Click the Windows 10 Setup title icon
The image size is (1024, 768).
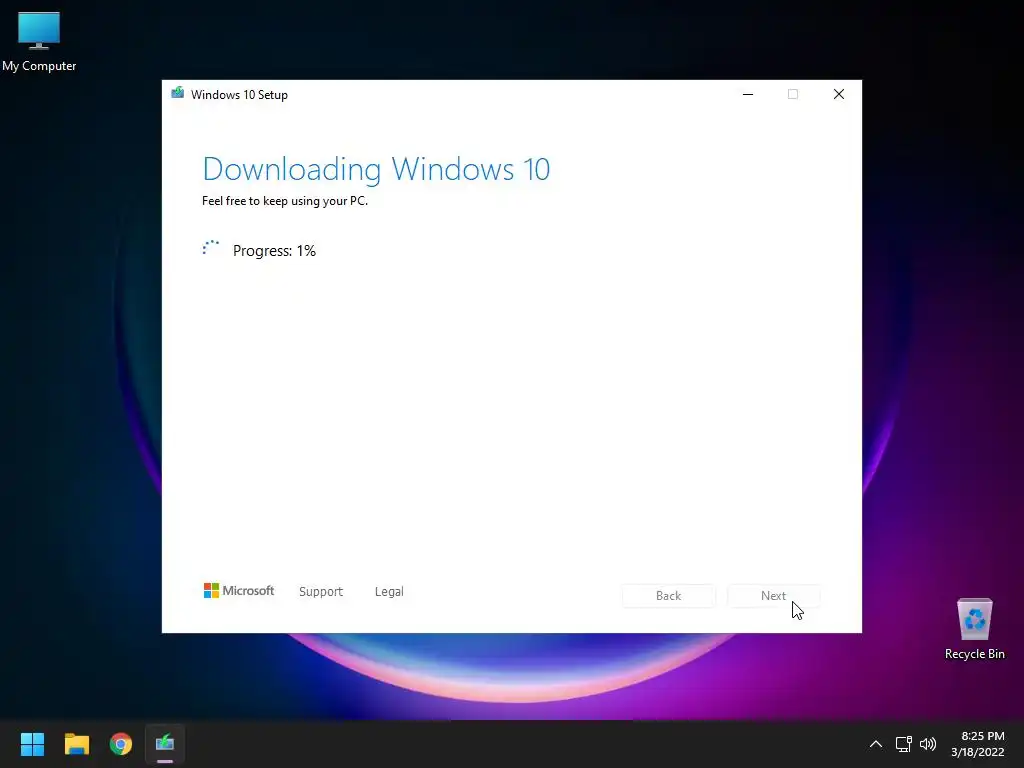(x=178, y=93)
